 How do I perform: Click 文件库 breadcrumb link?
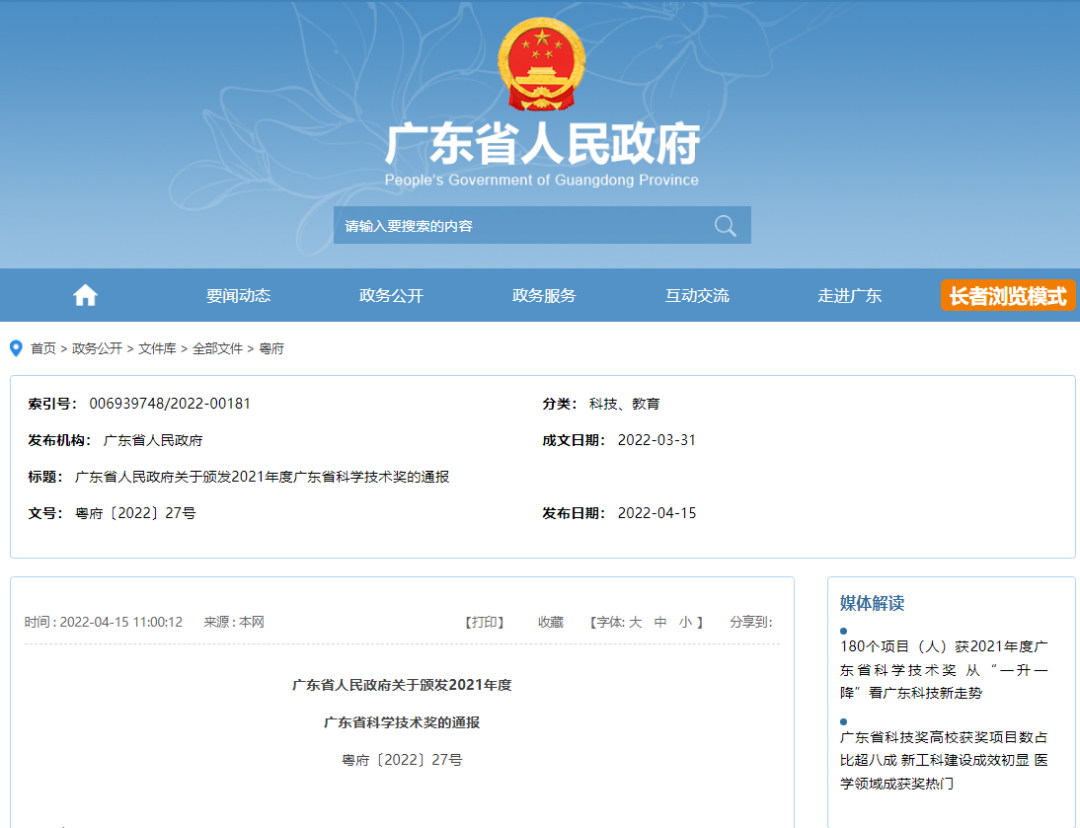tap(157, 348)
